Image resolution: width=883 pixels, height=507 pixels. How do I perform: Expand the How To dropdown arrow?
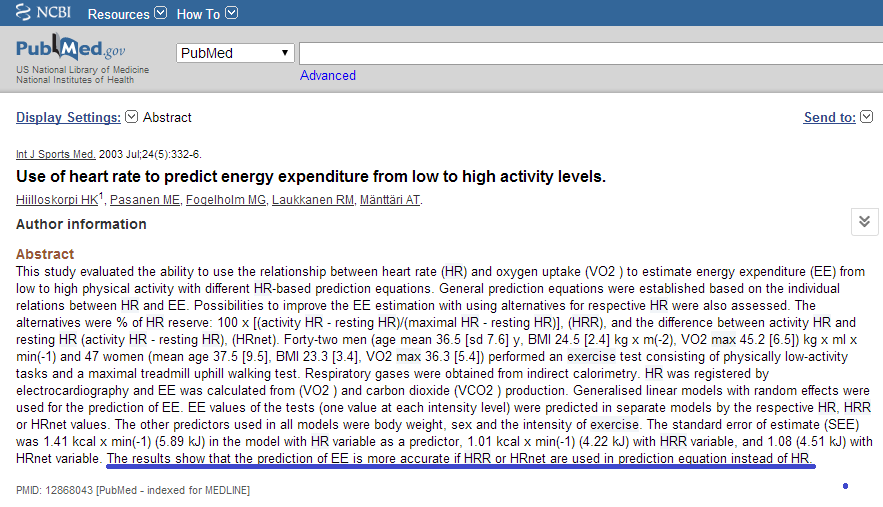tap(231, 12)
